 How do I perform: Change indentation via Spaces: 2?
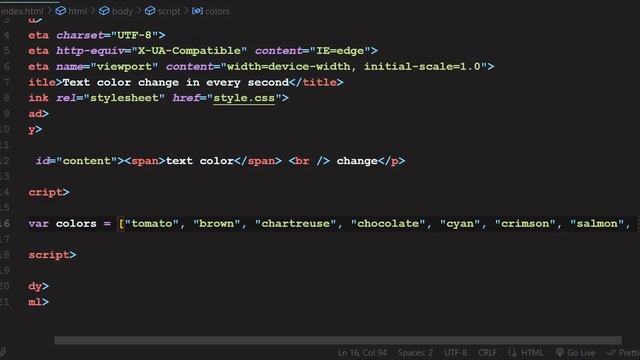click(415, 353)
